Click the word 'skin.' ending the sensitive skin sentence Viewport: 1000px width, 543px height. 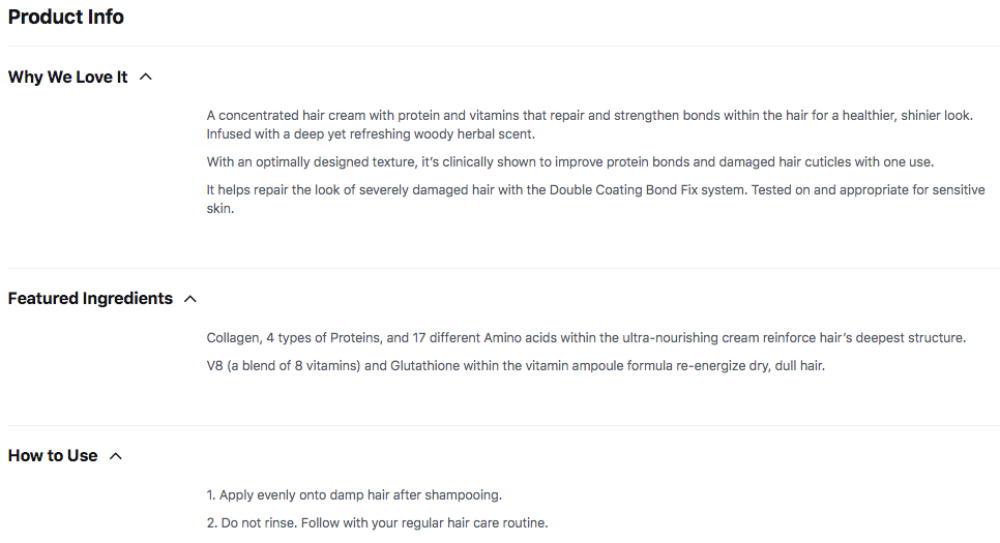(220, 209)
